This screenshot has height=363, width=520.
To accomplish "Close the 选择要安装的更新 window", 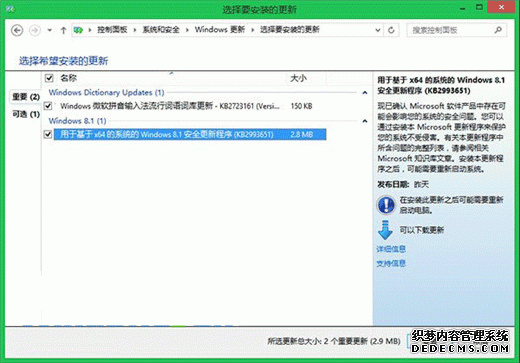I will coord(501,7).
